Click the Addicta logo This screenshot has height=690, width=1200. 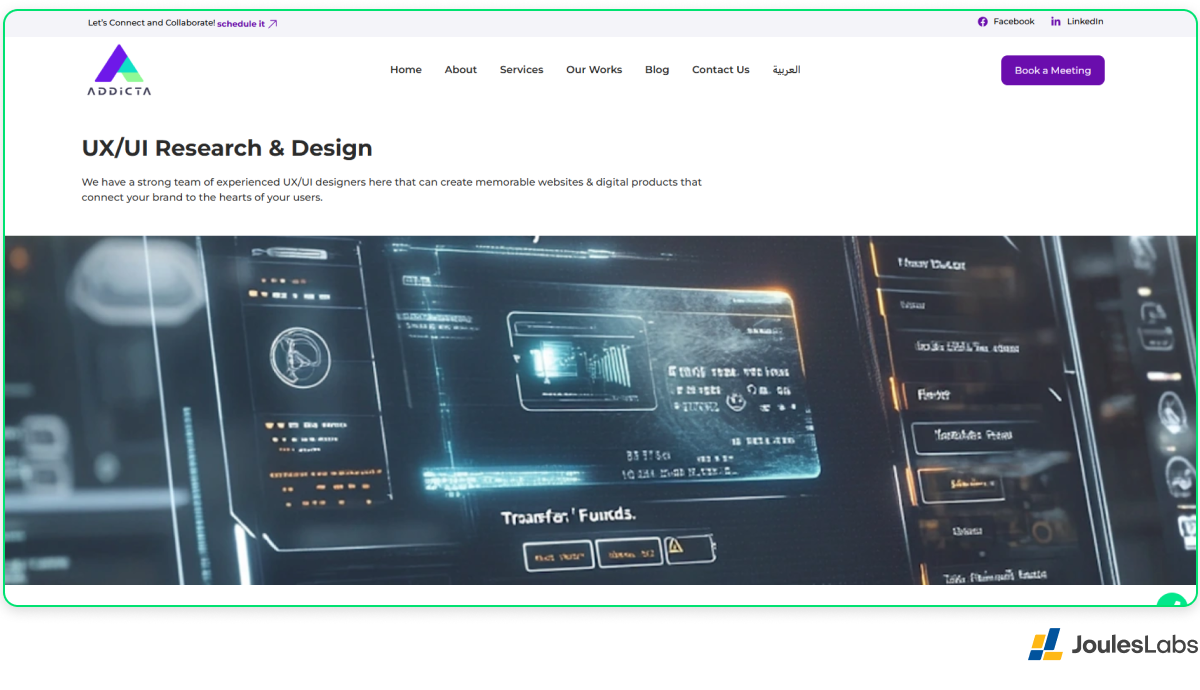(x=119, y=70)
